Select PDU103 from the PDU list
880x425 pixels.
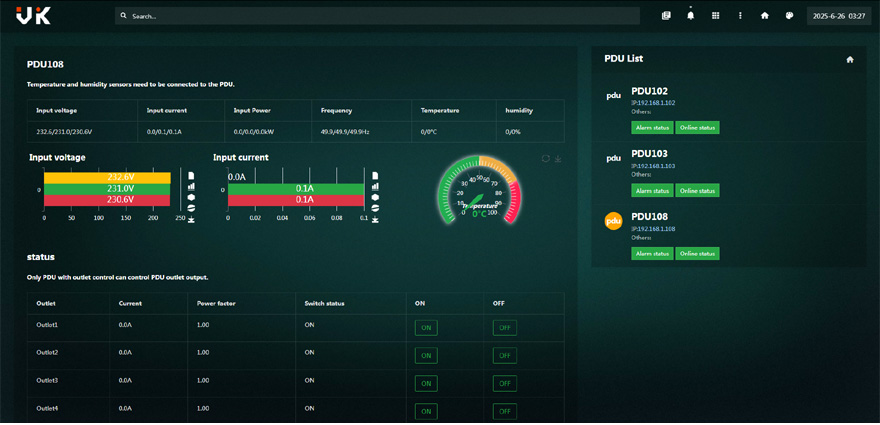click(649, 153)
